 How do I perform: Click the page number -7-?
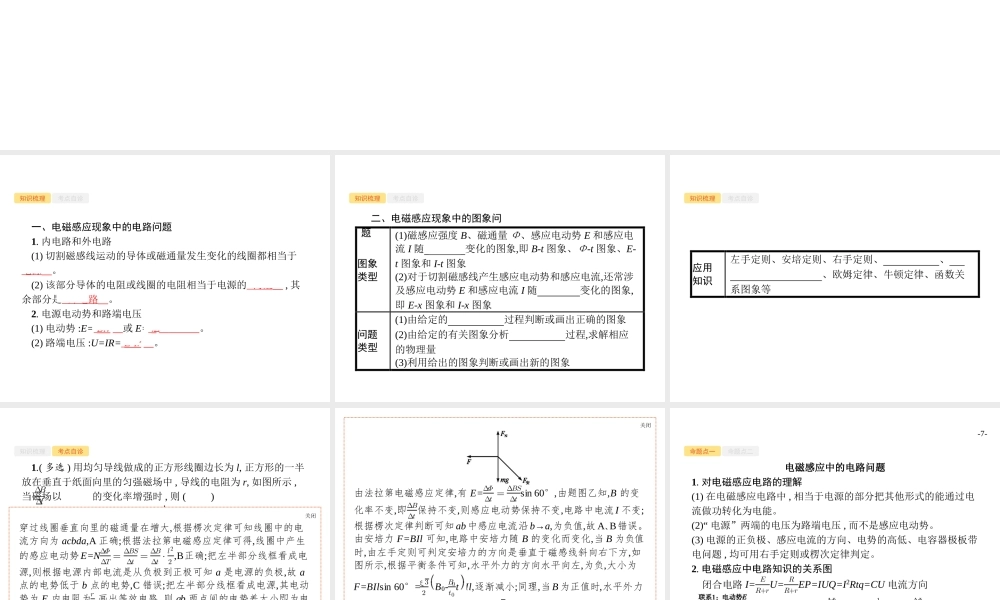coord(982,434)
